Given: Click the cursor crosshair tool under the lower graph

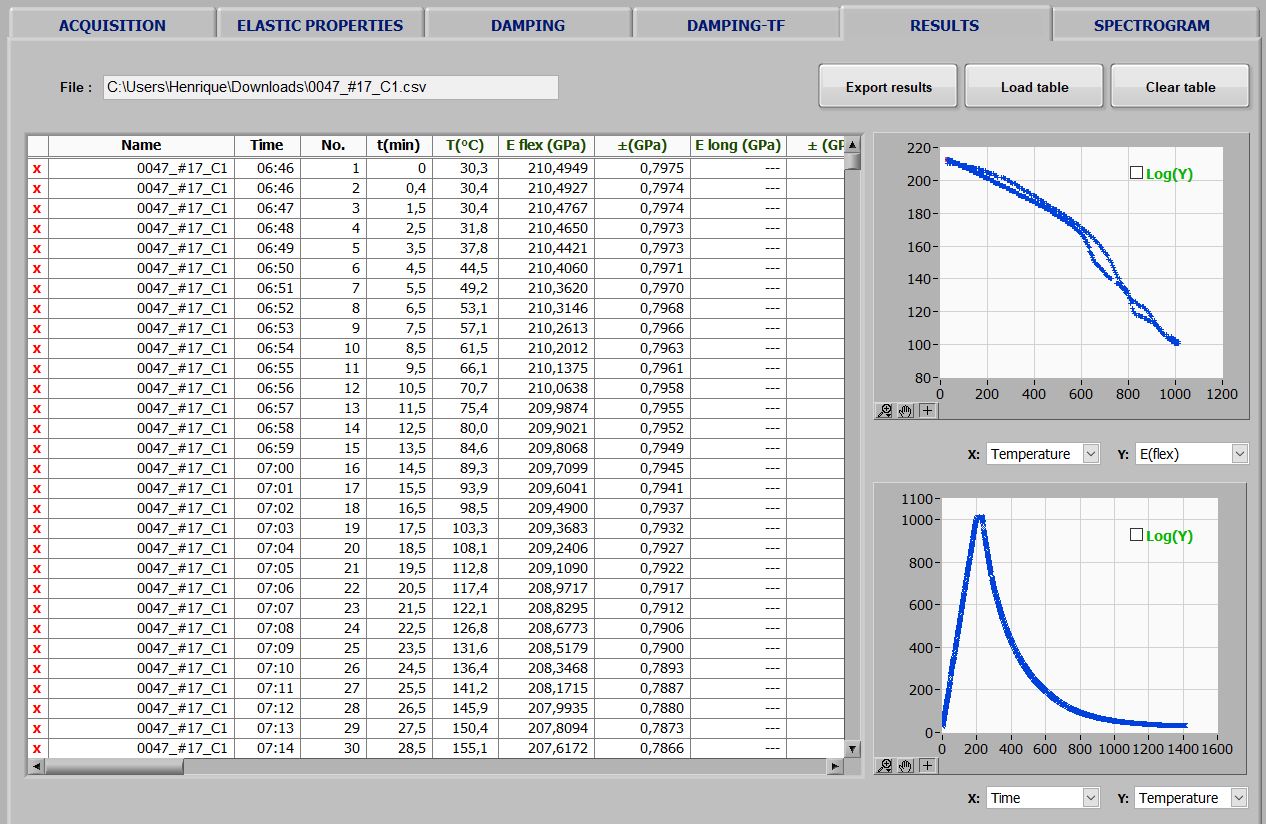Looking at the screenshot, I should coord(927,766).
